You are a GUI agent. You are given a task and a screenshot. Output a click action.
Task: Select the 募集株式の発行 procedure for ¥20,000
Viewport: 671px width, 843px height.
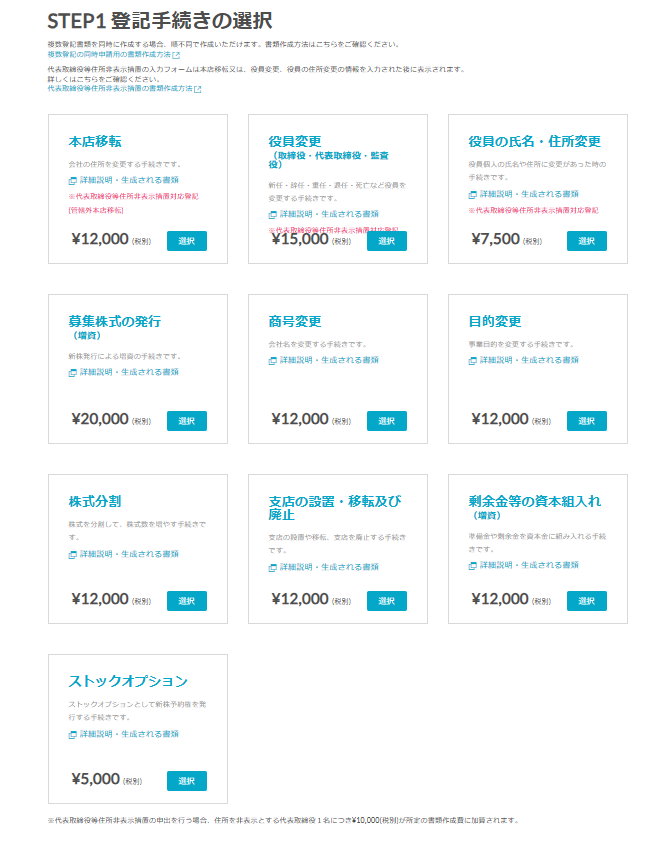click(x=187, y=421)
